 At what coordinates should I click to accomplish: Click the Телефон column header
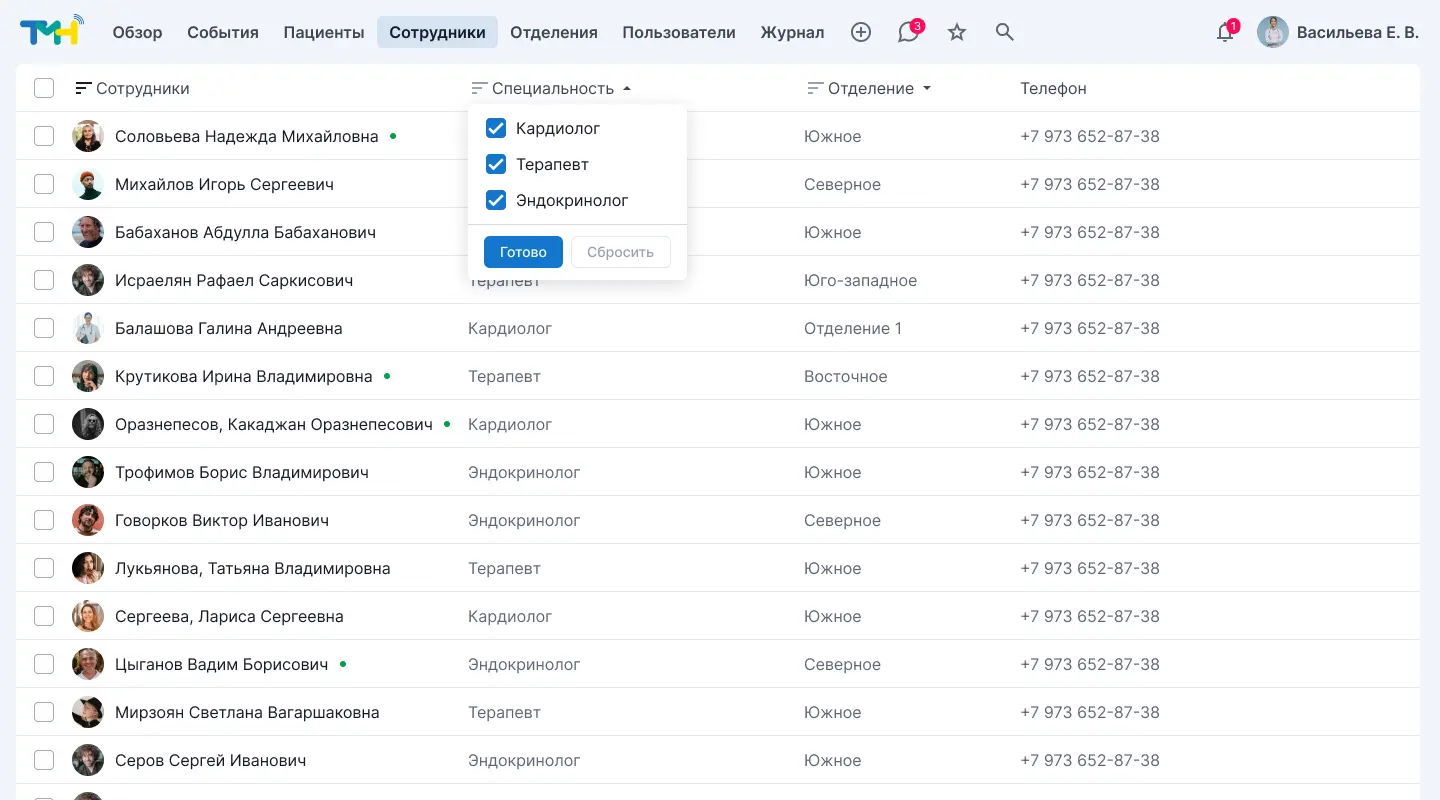pos(1053,88)
